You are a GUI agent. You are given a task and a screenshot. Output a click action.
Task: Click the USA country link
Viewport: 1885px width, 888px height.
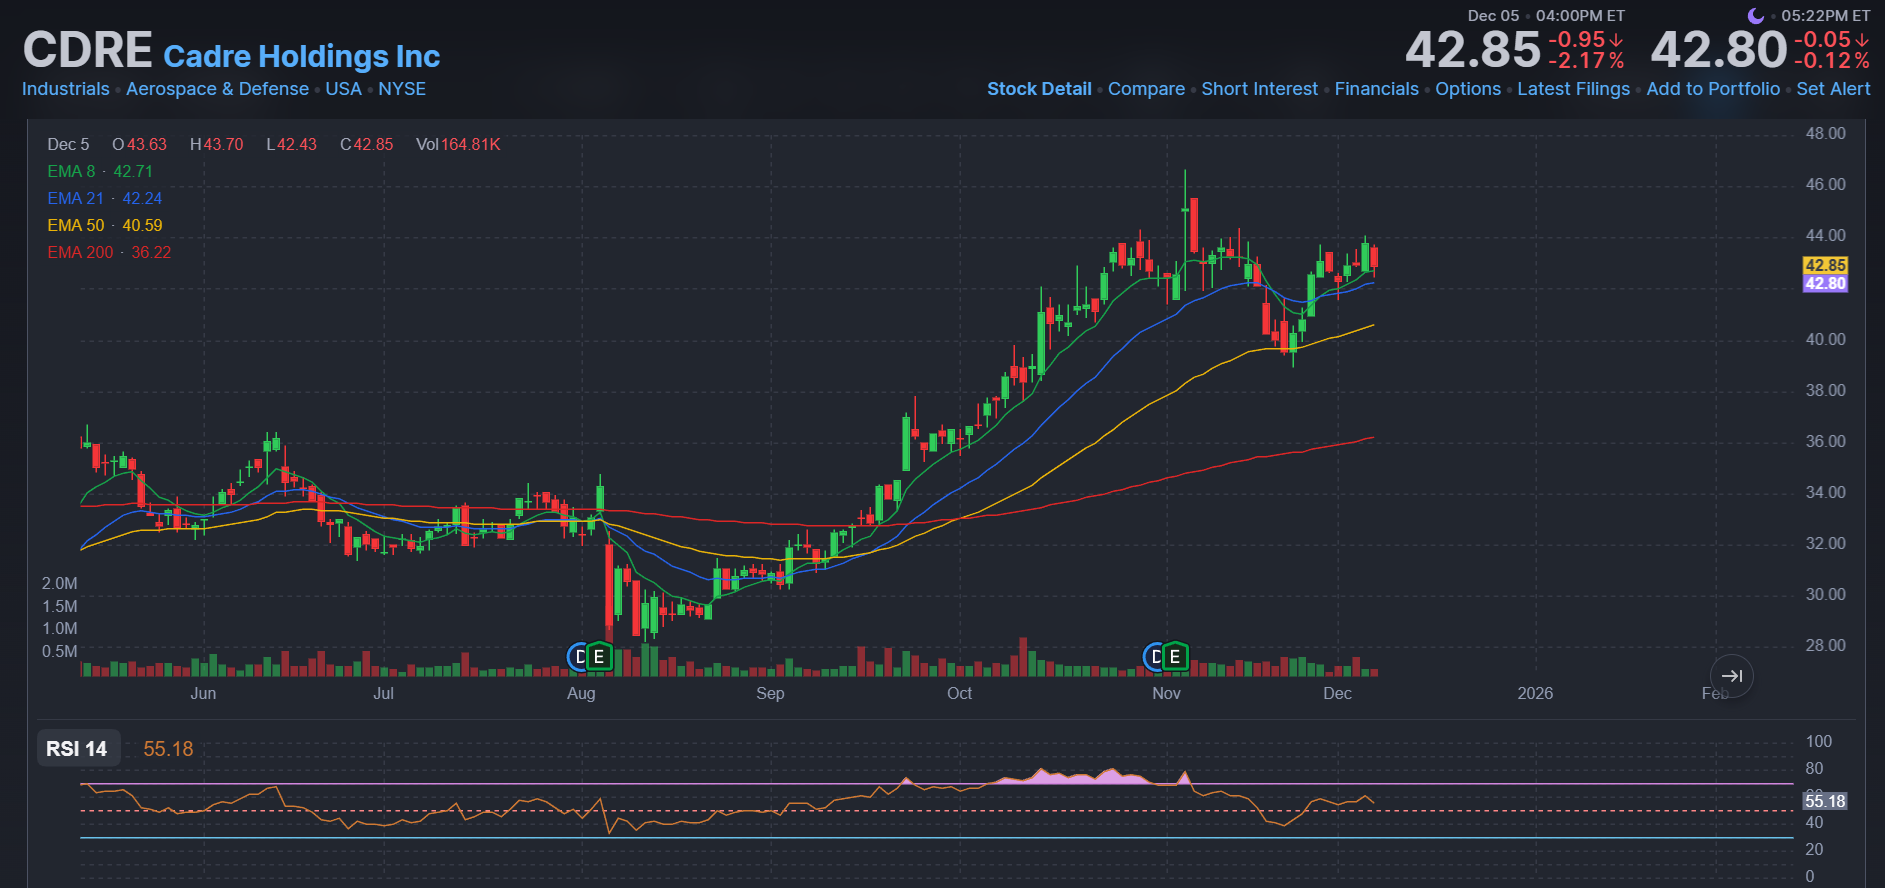pyautogui.click(x=343, y=89)
